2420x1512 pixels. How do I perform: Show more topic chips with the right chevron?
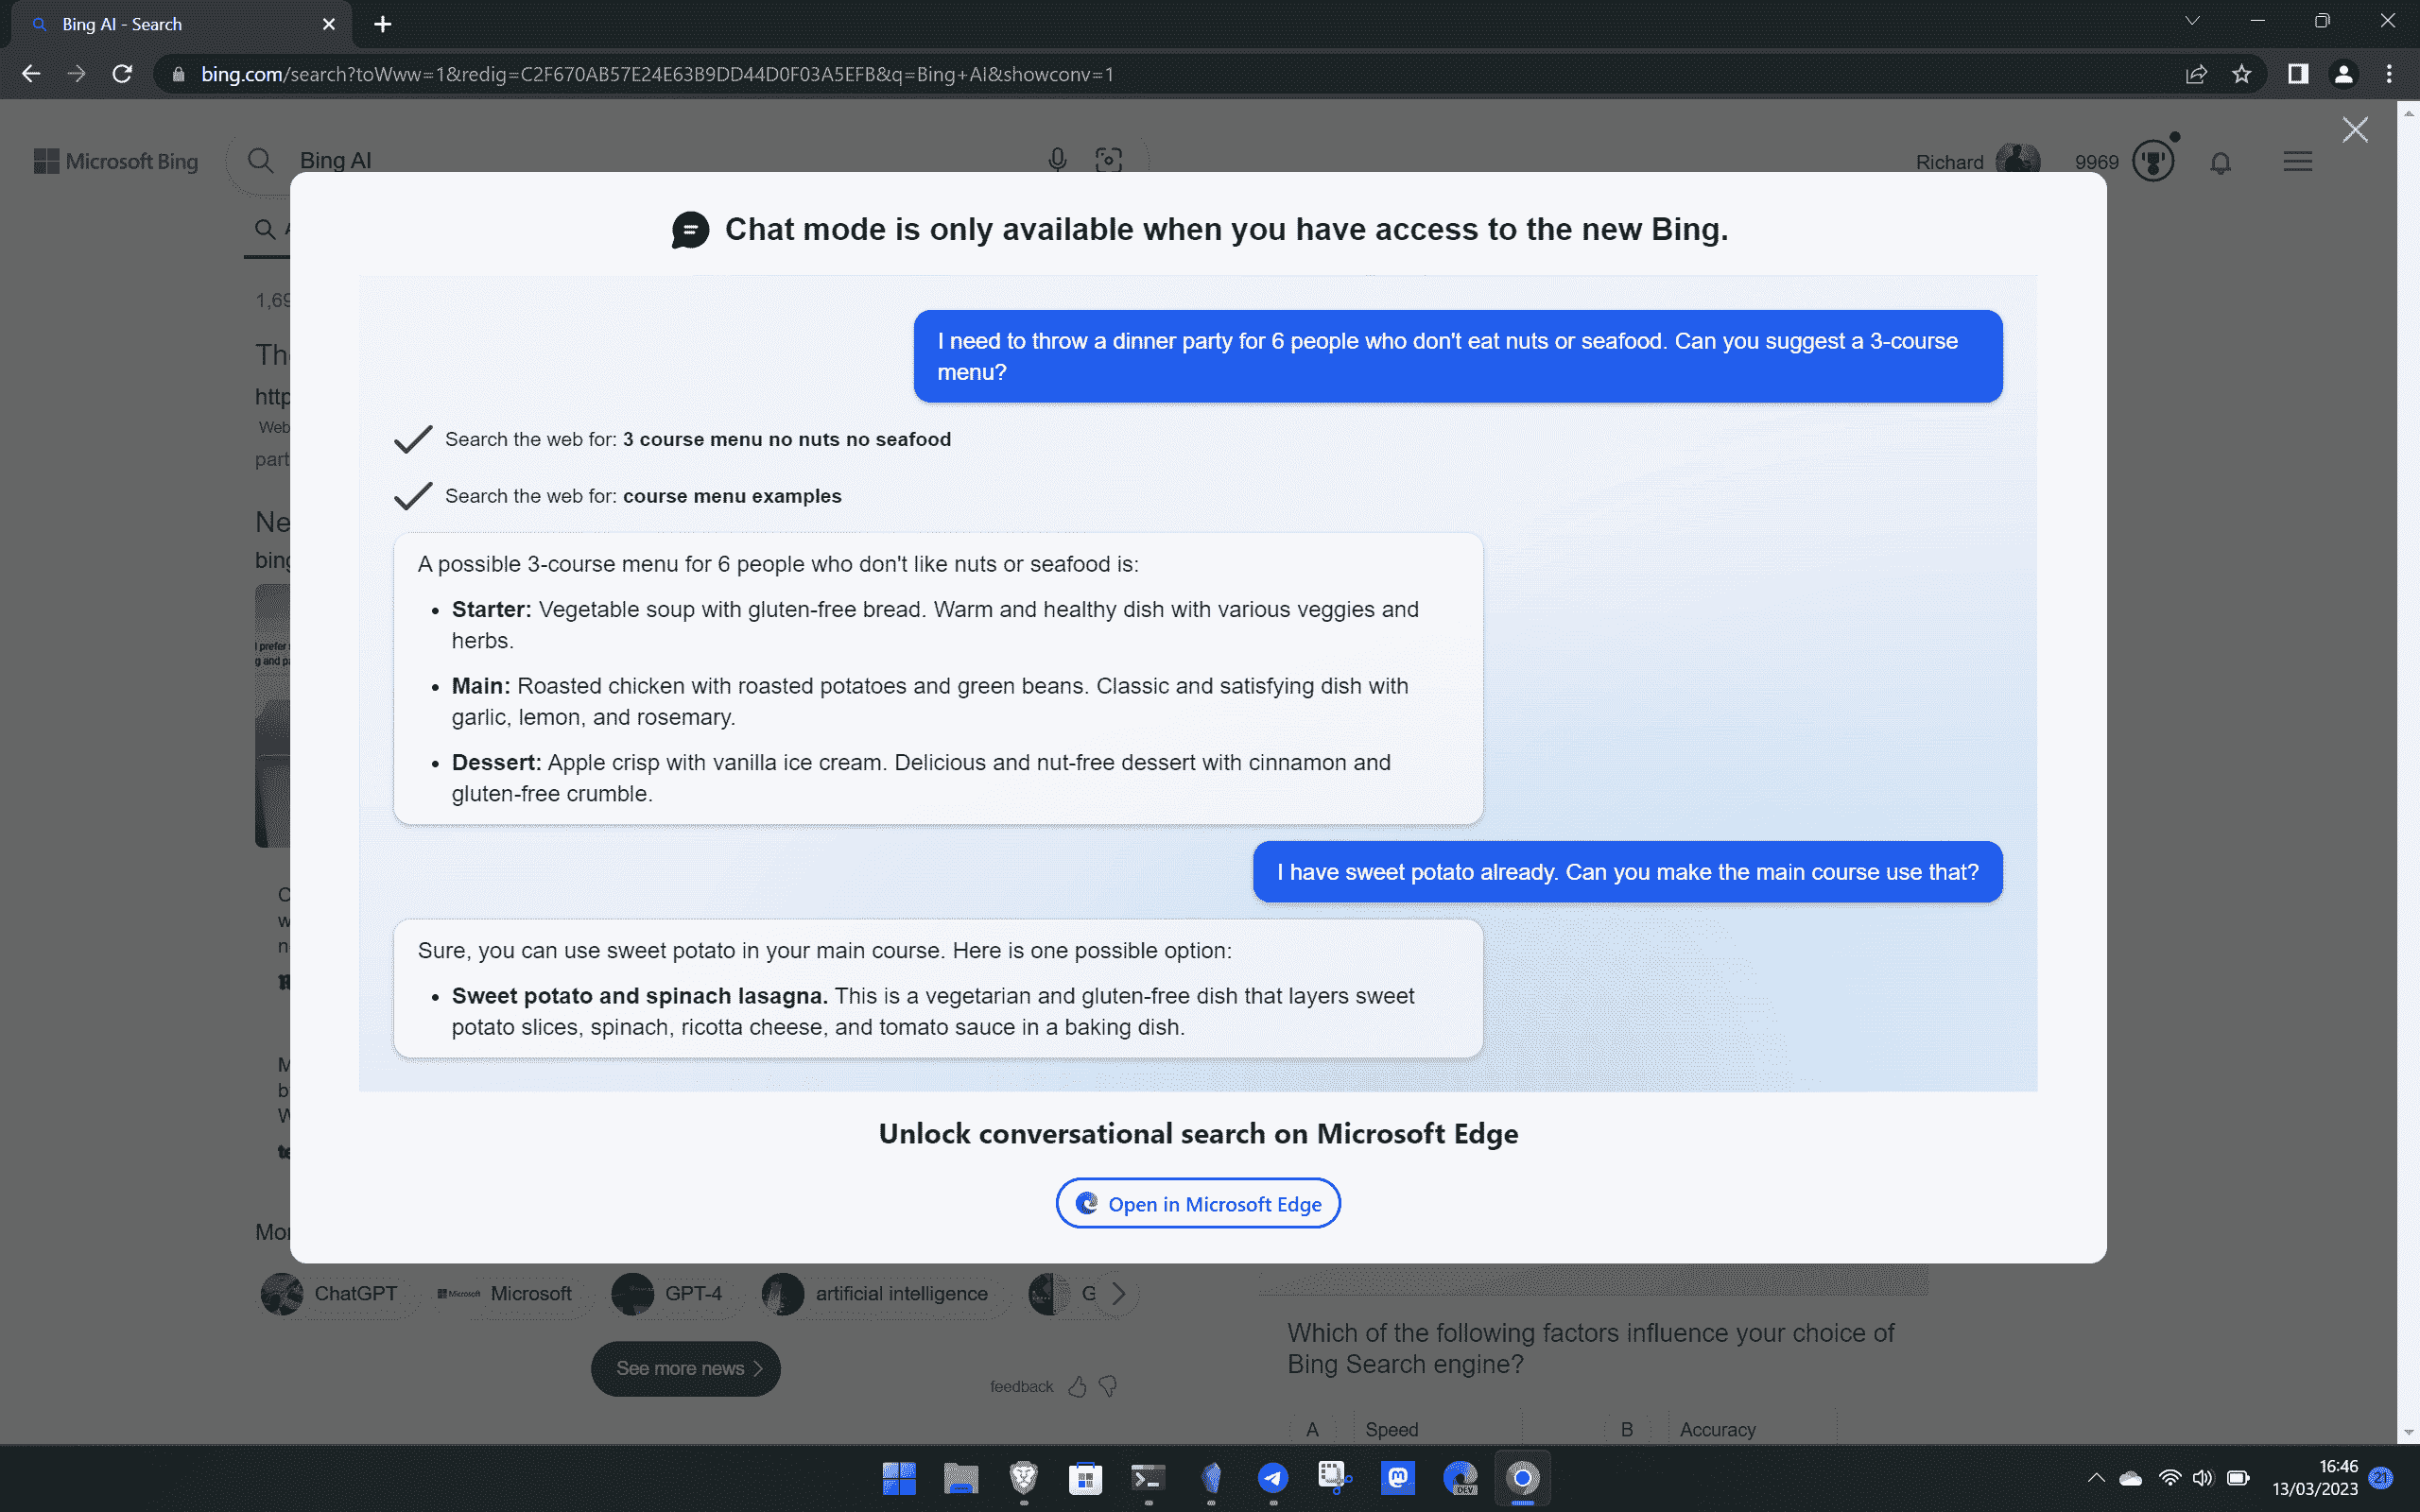click(1118, 1293)
